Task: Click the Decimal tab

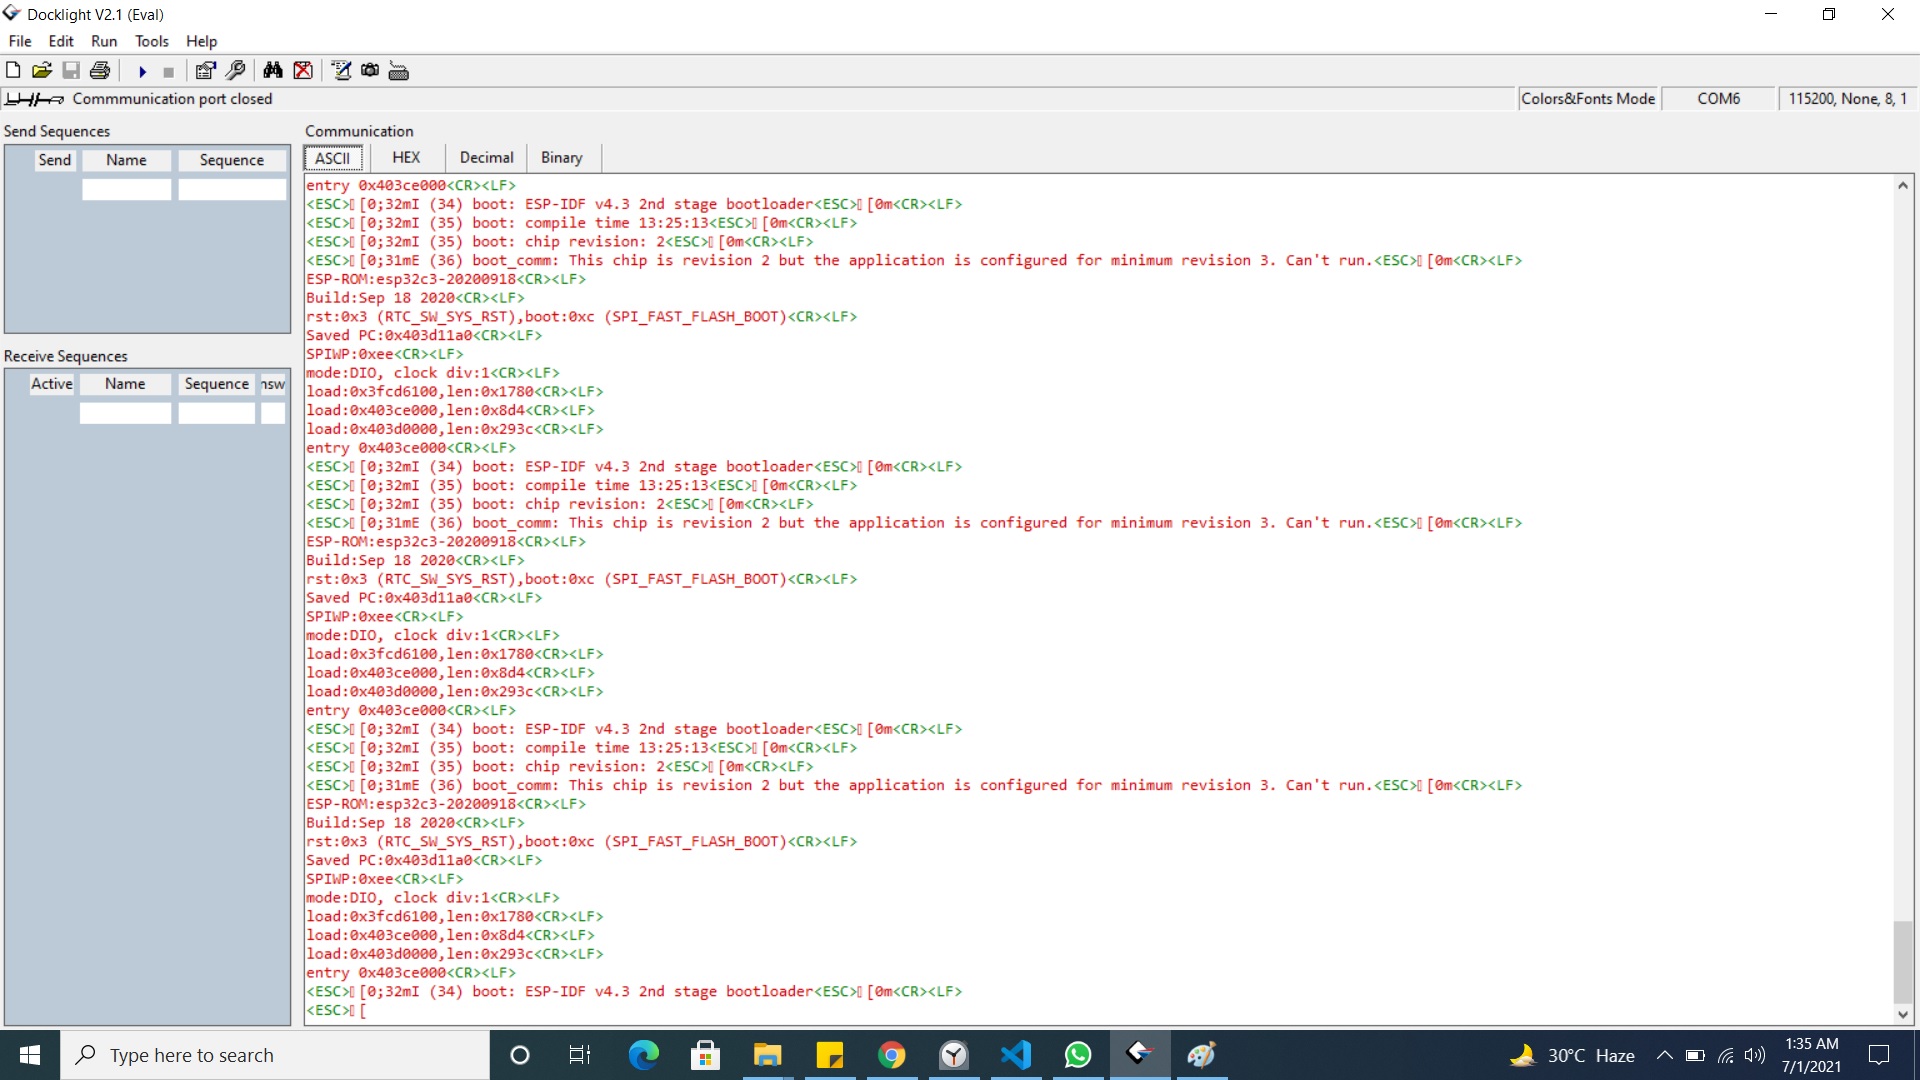Action: click(488, 157)
